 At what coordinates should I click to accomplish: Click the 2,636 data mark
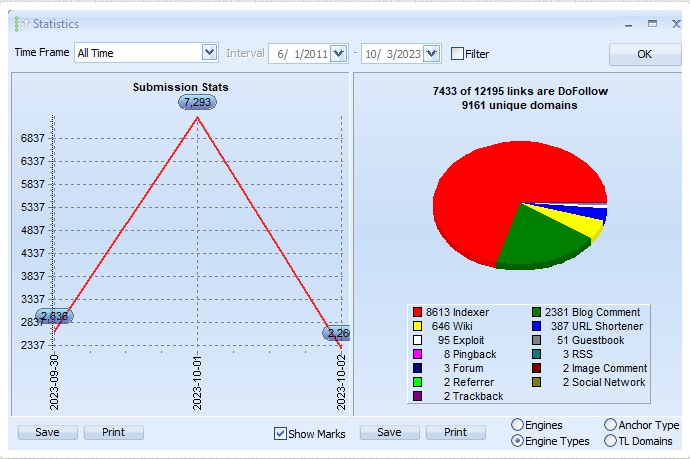coord(55,316)
